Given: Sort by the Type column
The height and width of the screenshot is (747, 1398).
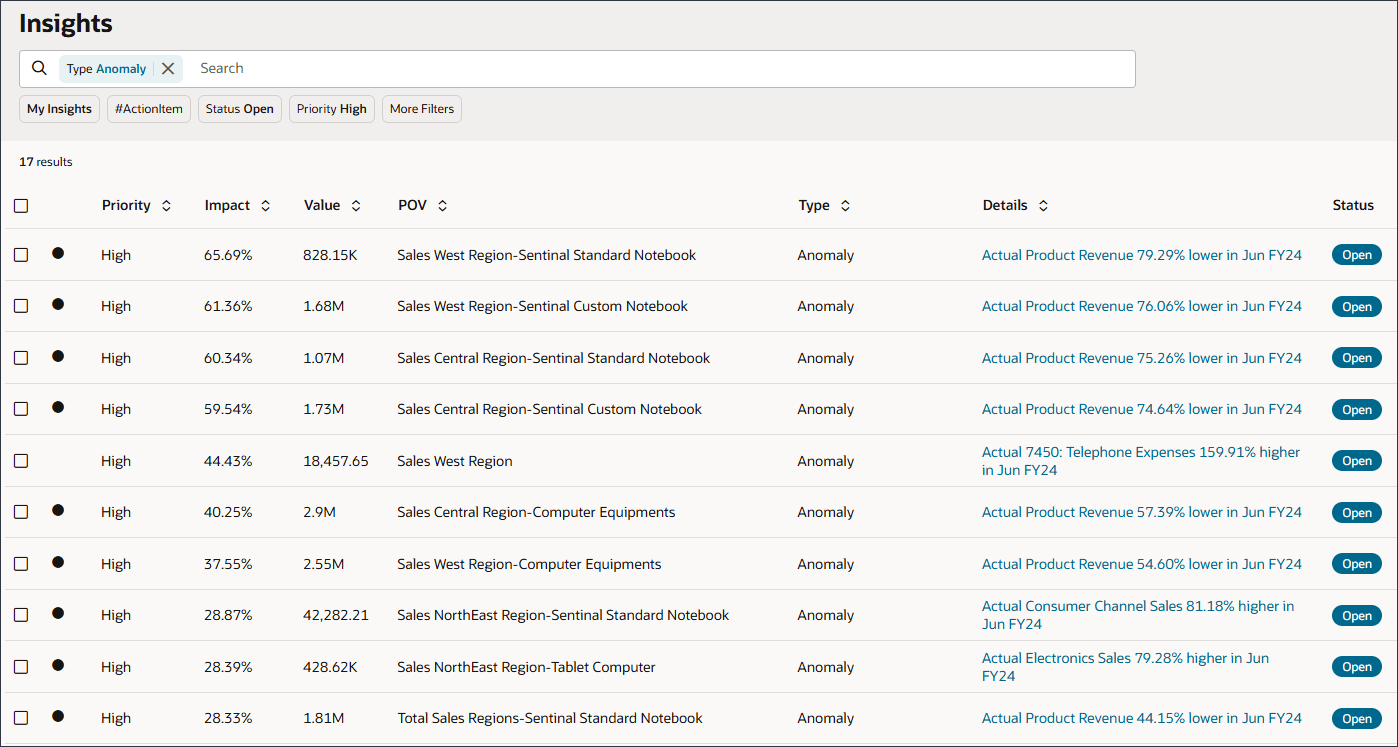Looking at the screenshot, I should click(845, 205).
